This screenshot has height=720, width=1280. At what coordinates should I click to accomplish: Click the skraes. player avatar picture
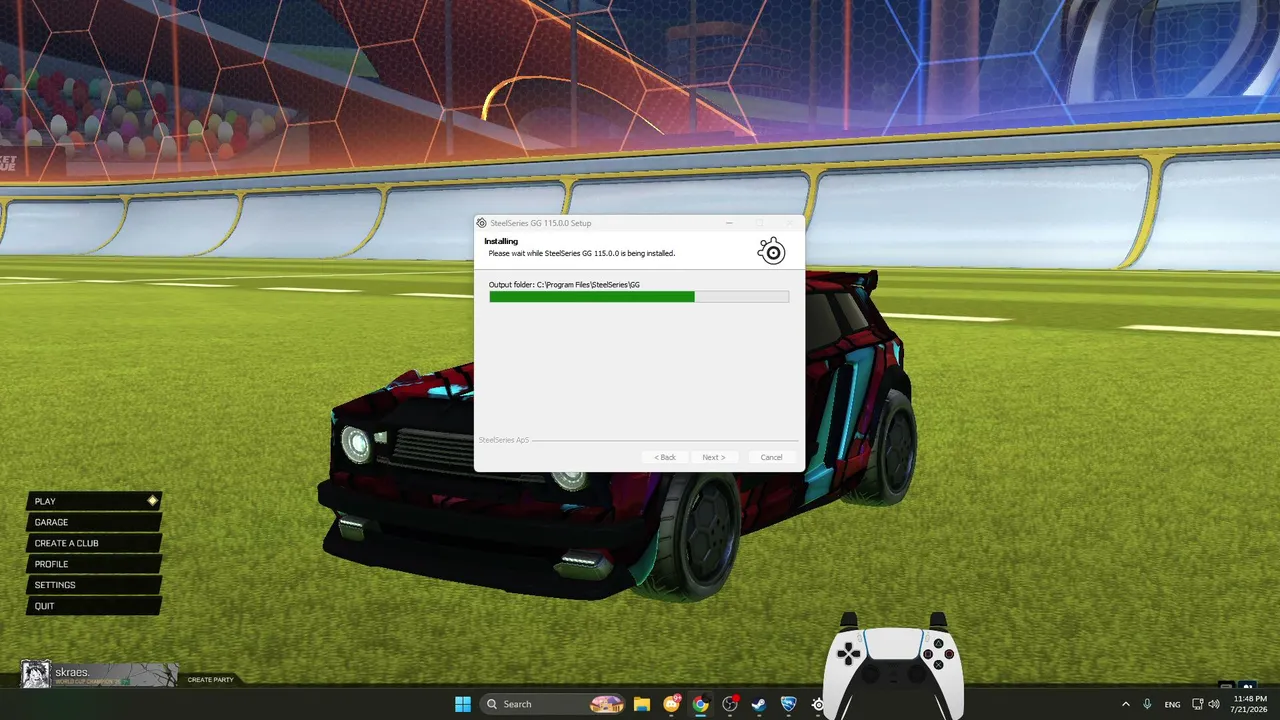36,674
